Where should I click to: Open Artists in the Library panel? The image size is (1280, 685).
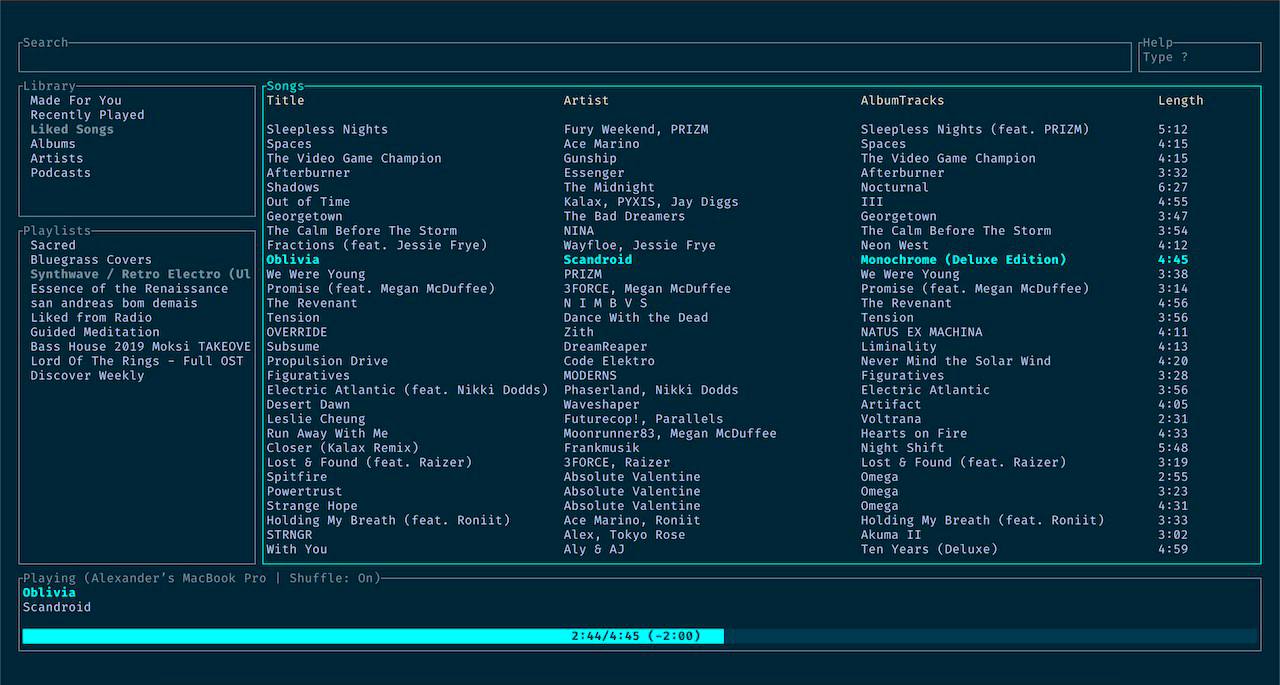click(57, 158)
